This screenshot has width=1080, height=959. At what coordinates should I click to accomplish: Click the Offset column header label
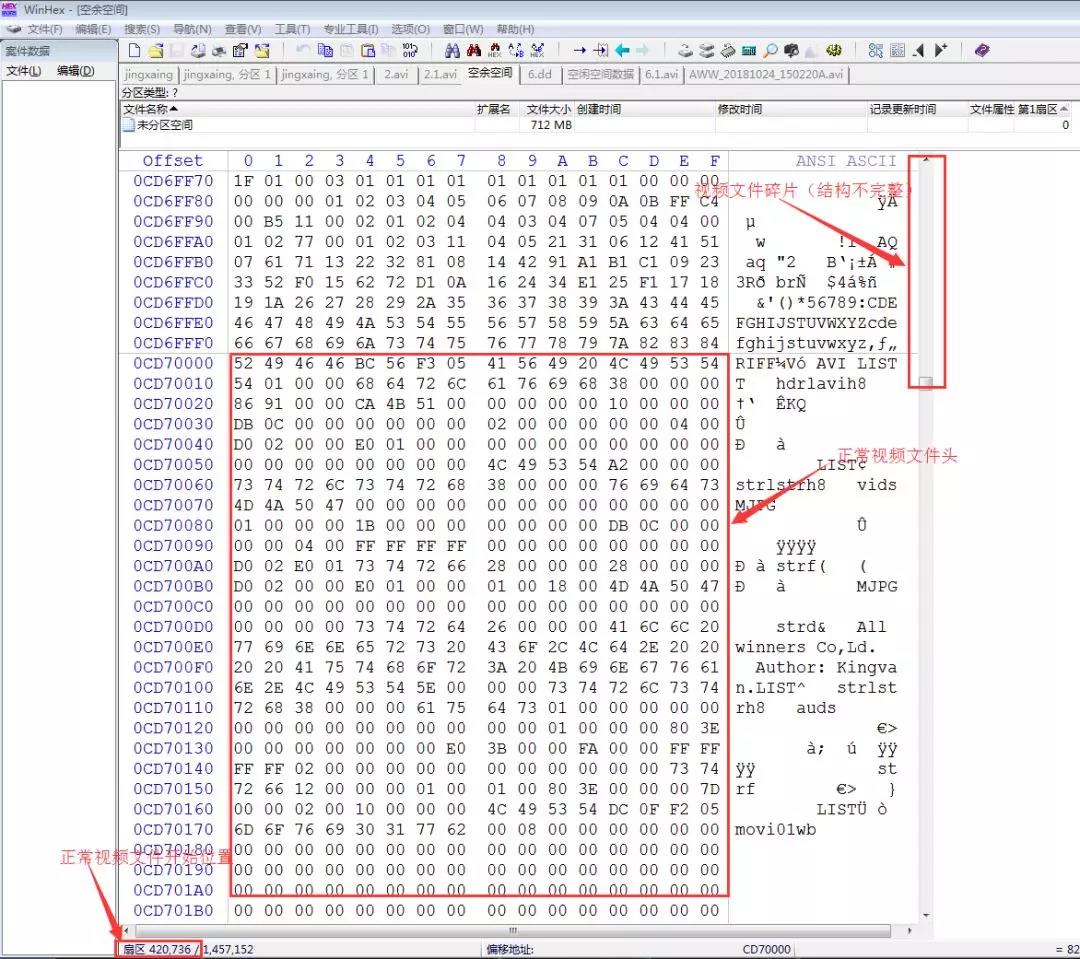pos(173,161)
